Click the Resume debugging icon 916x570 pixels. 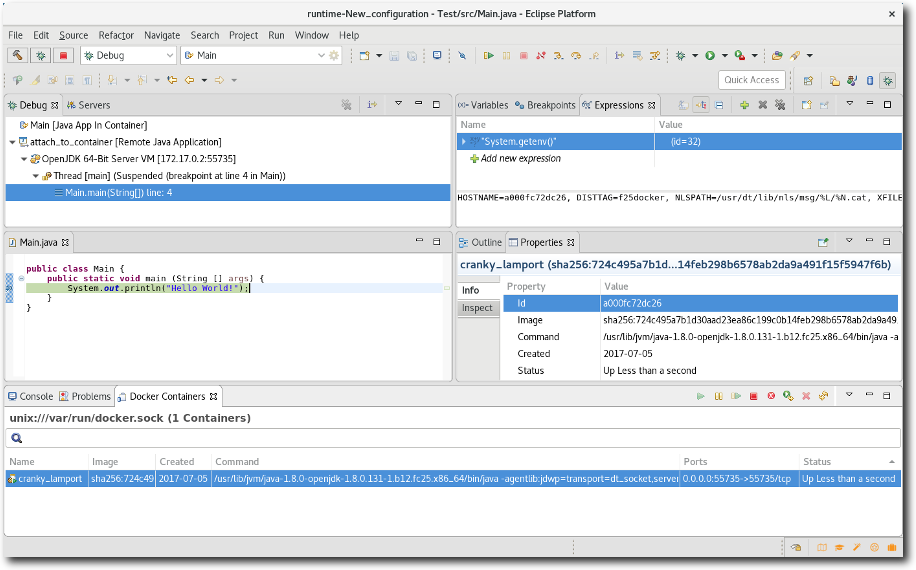point(488,56)
